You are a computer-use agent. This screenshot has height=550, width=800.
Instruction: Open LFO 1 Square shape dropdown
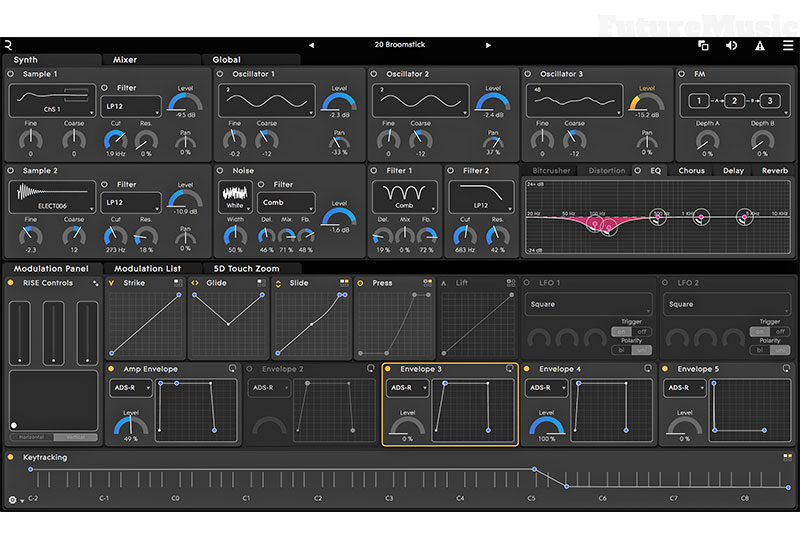pos(589,304)
